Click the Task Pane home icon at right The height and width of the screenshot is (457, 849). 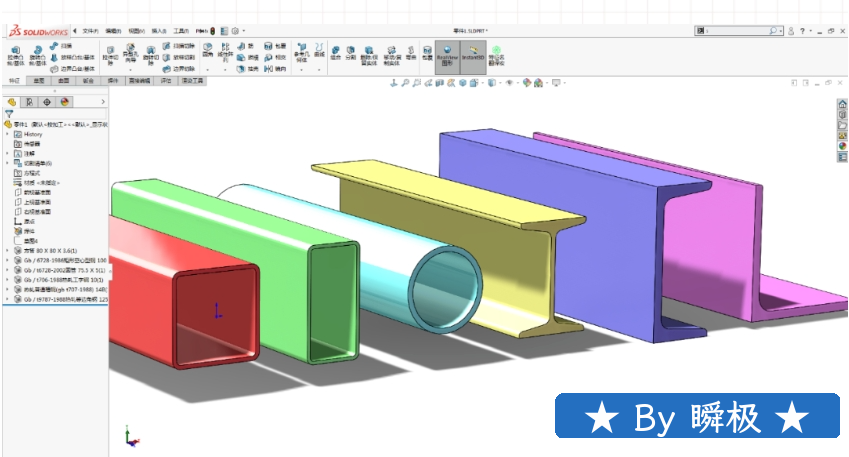tap(842, 103)
